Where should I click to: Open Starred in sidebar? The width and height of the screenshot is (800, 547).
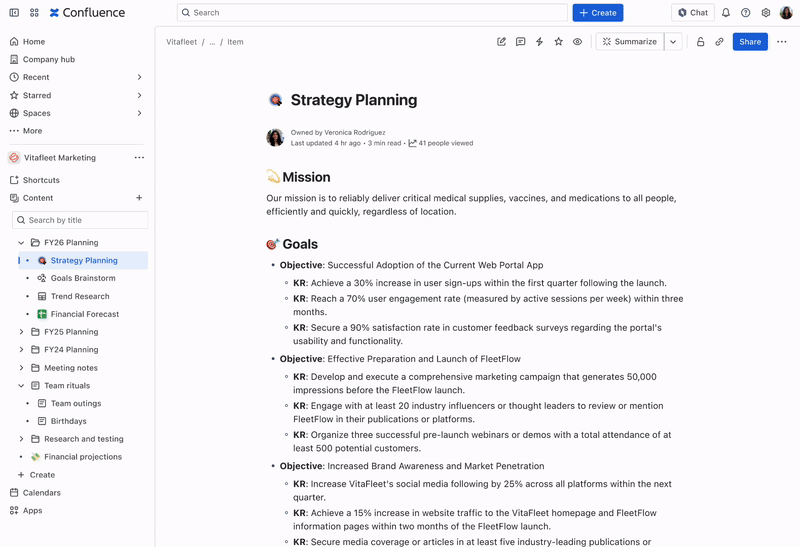coord(37,95)
